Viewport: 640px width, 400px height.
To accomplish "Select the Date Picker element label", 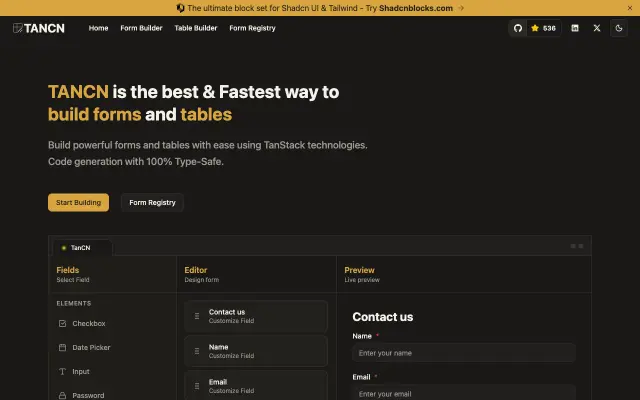I will (x=91, y=347).
